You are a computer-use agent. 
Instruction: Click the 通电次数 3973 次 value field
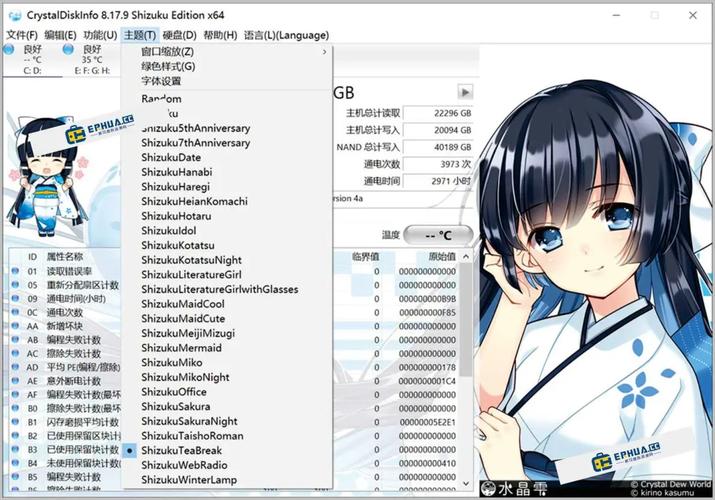pyautogui.click(x=439, y=163)
